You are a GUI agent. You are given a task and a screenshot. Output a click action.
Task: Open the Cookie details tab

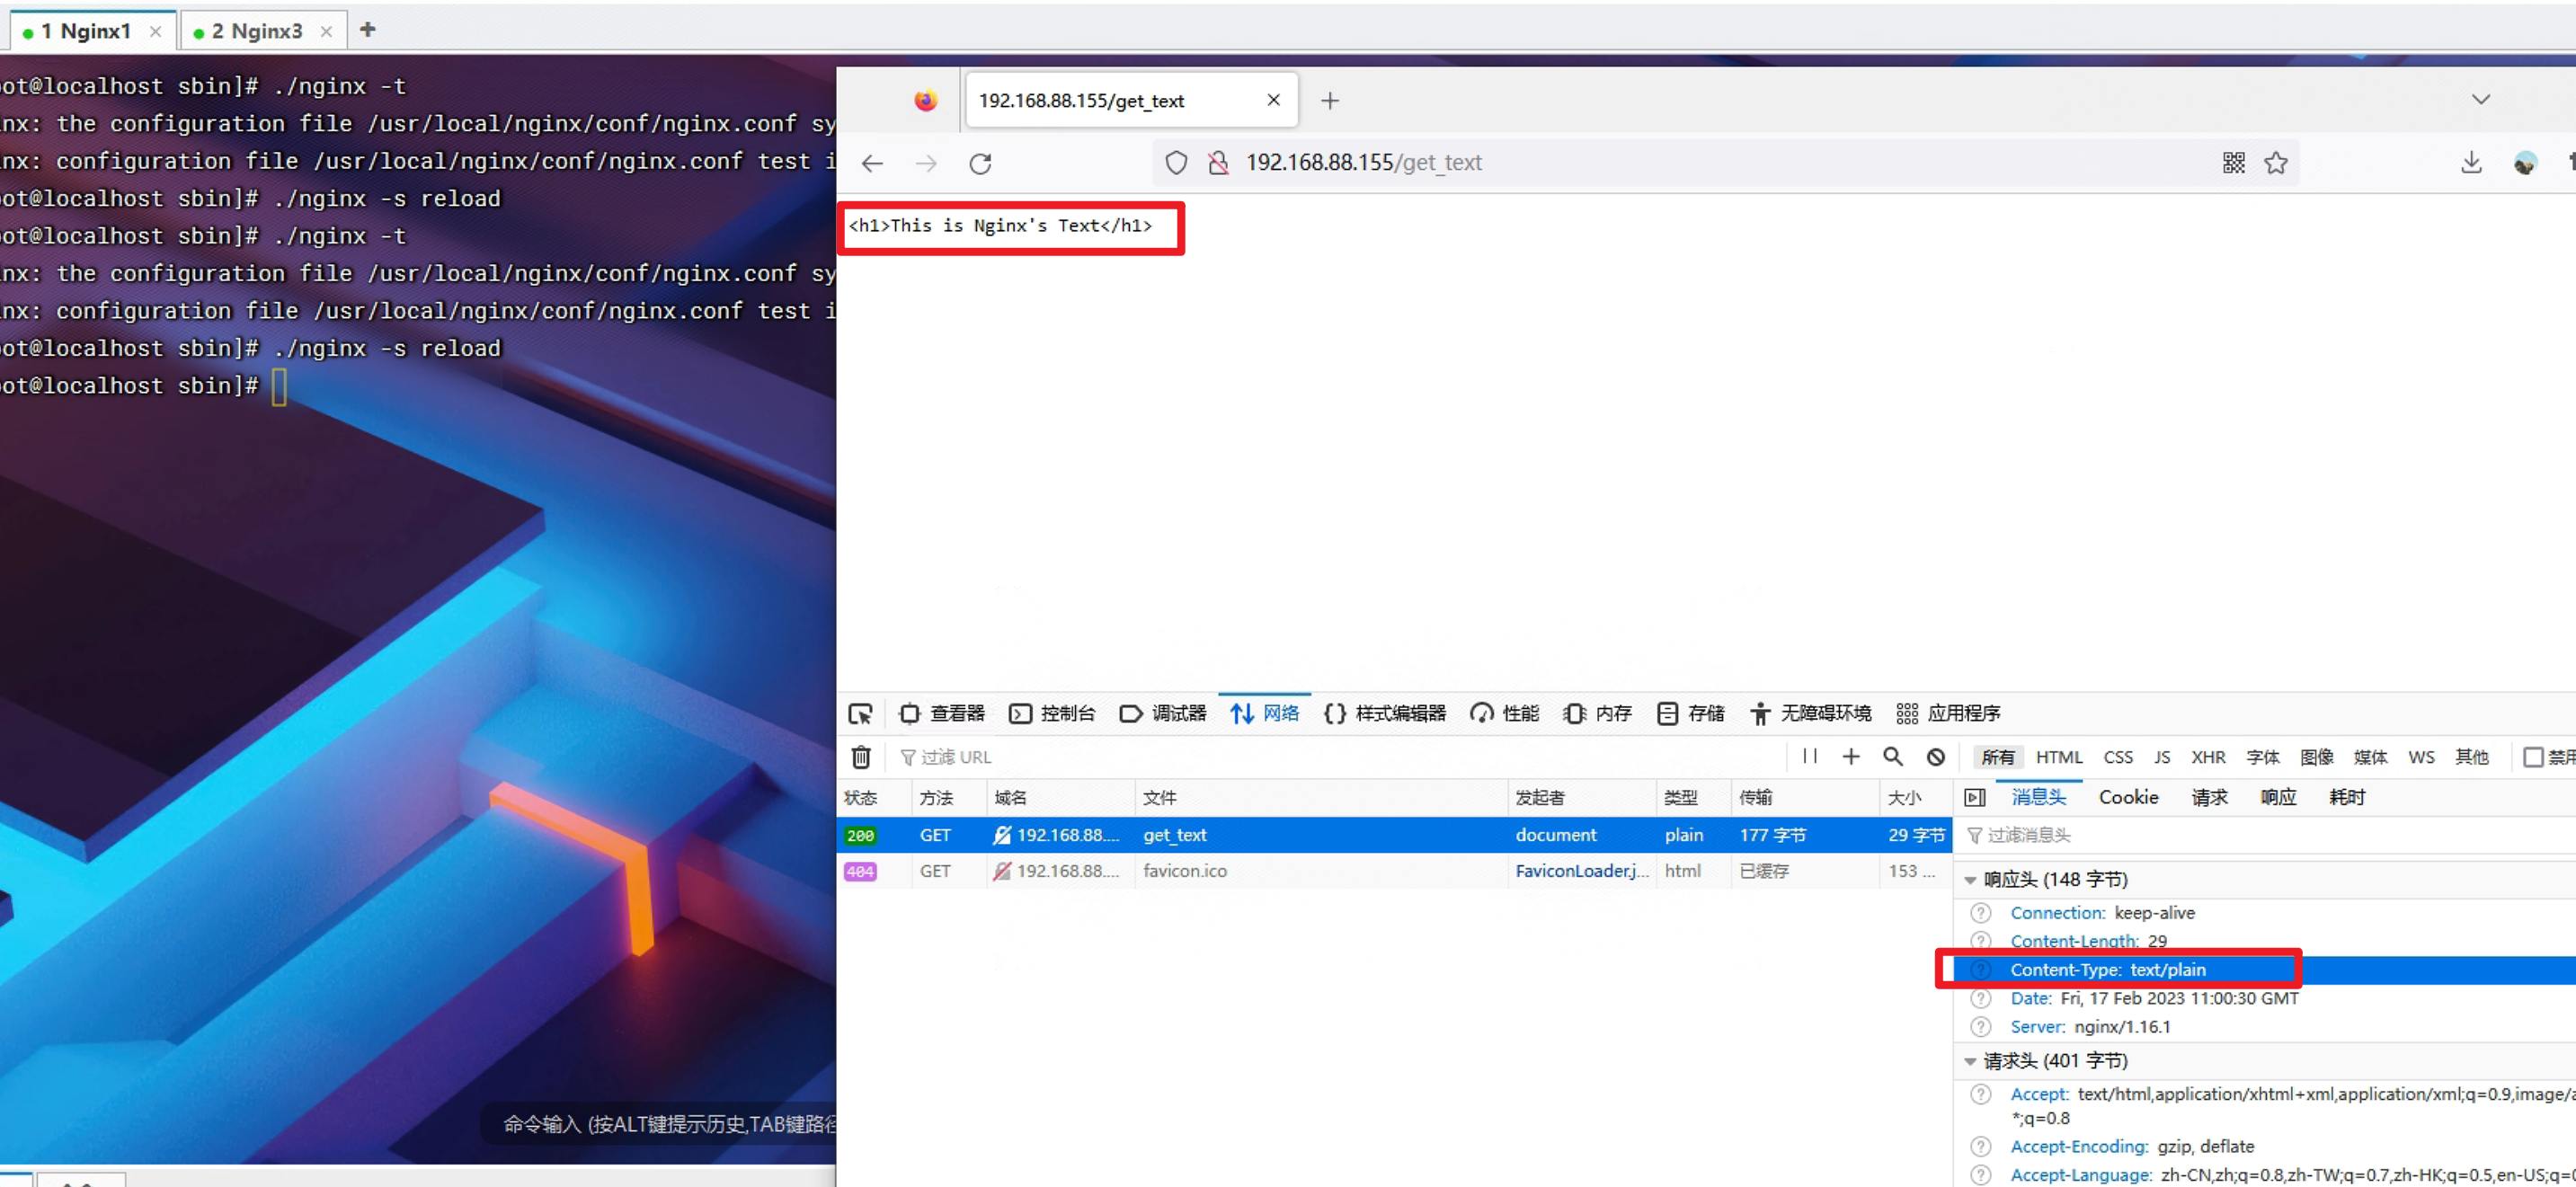2128,797
